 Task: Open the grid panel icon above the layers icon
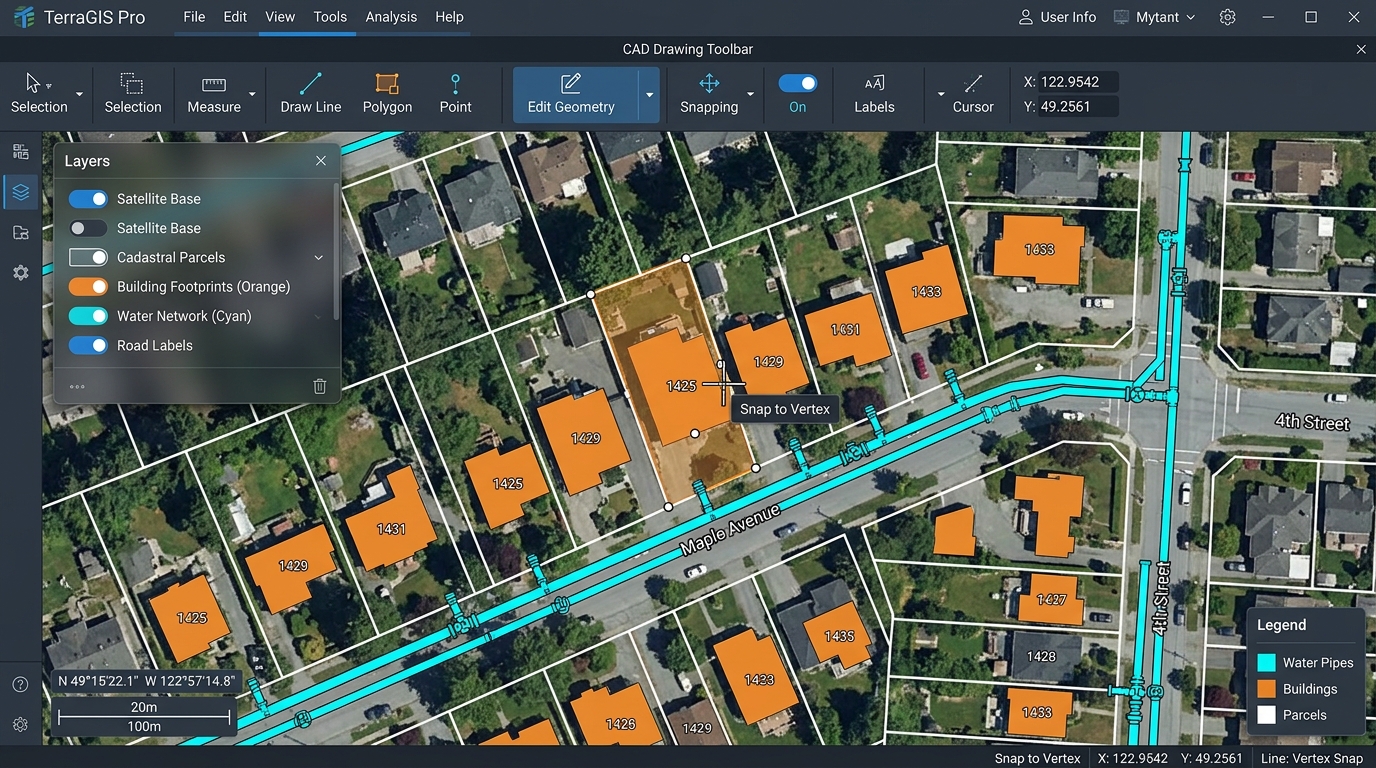pos(20,152)
